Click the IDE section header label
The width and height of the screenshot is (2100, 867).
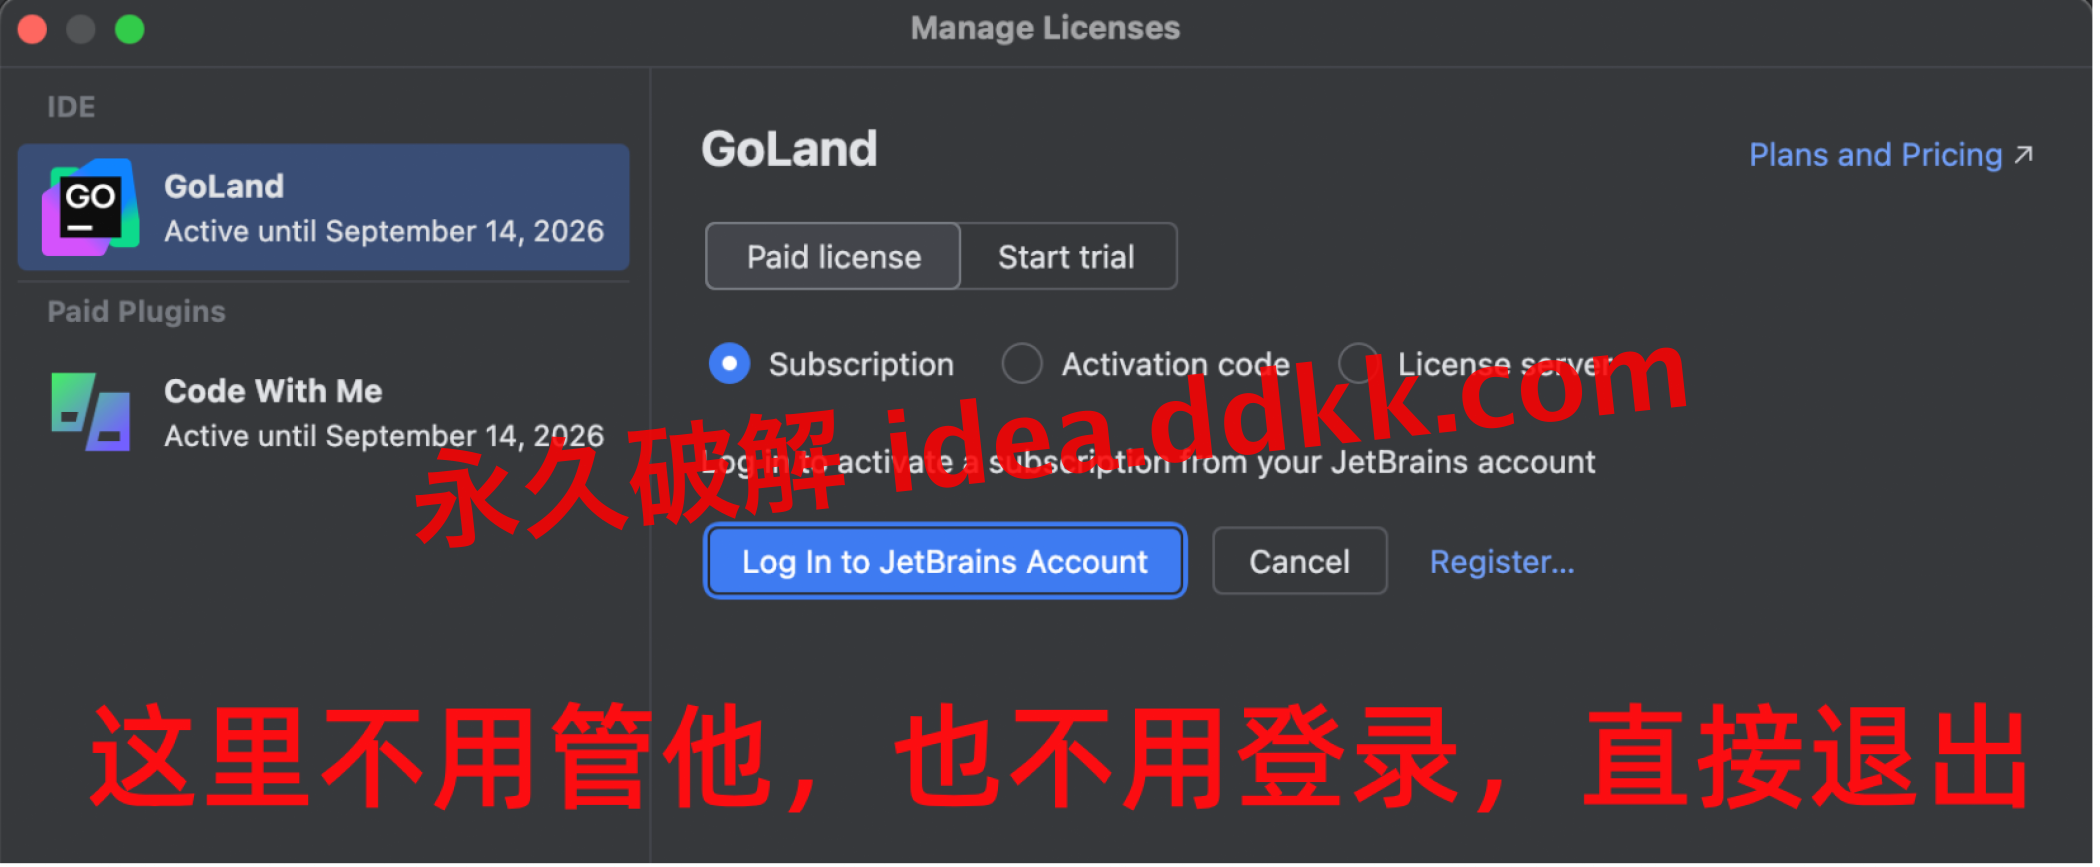71,107
